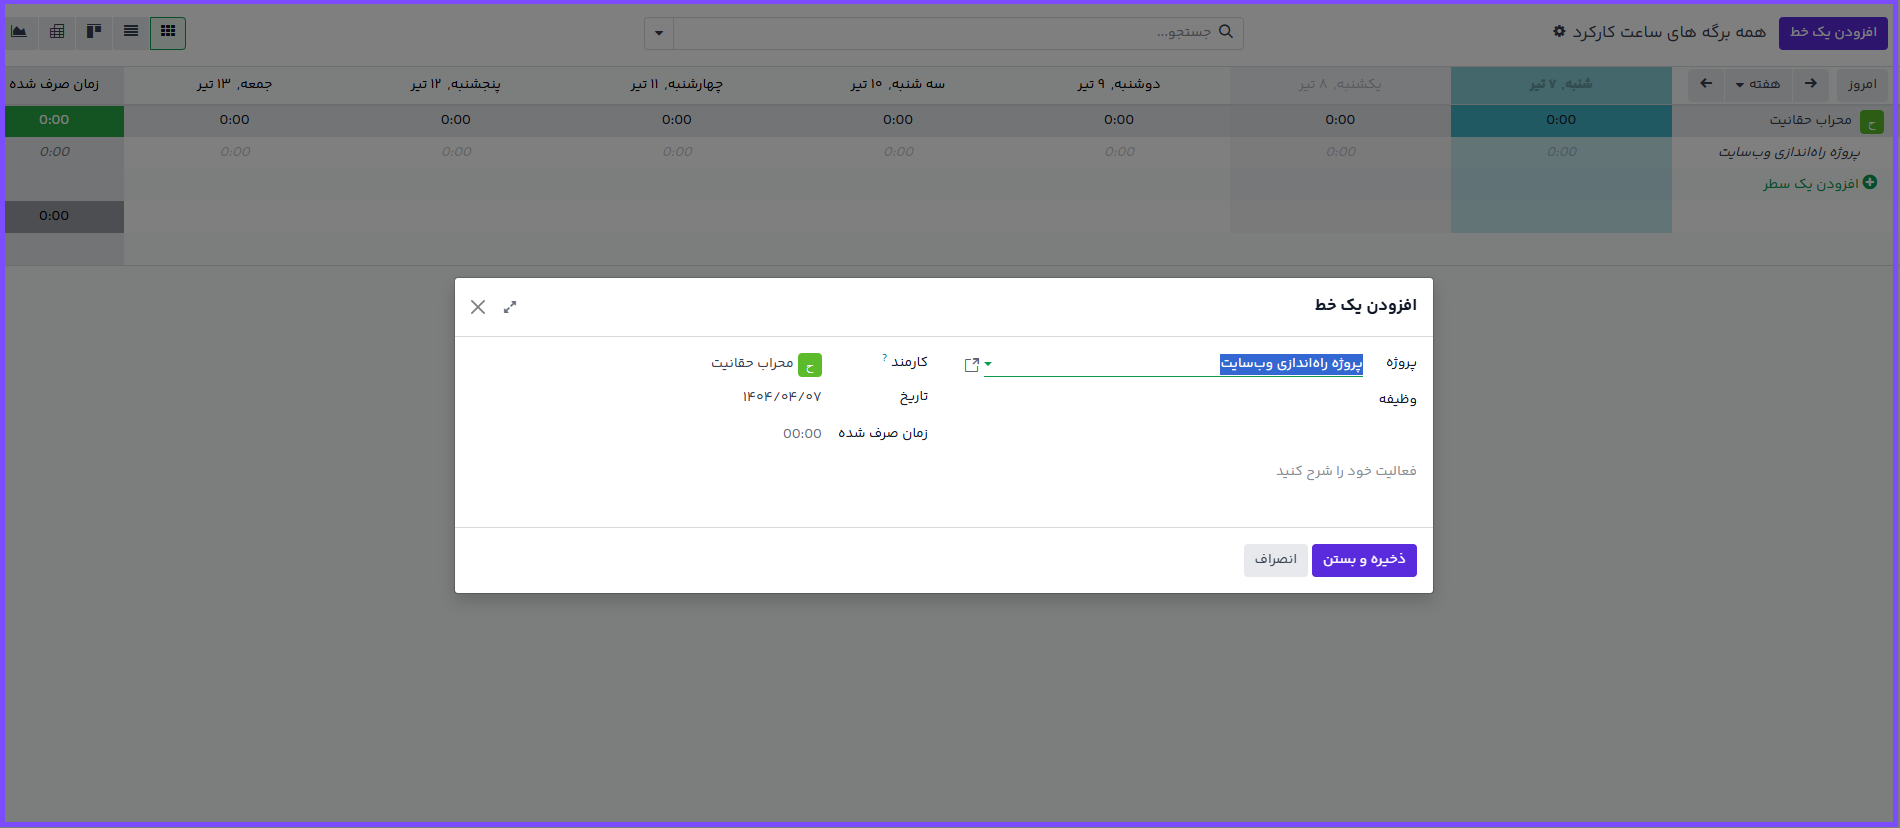Open the project external link icon

tap(971, 365)
